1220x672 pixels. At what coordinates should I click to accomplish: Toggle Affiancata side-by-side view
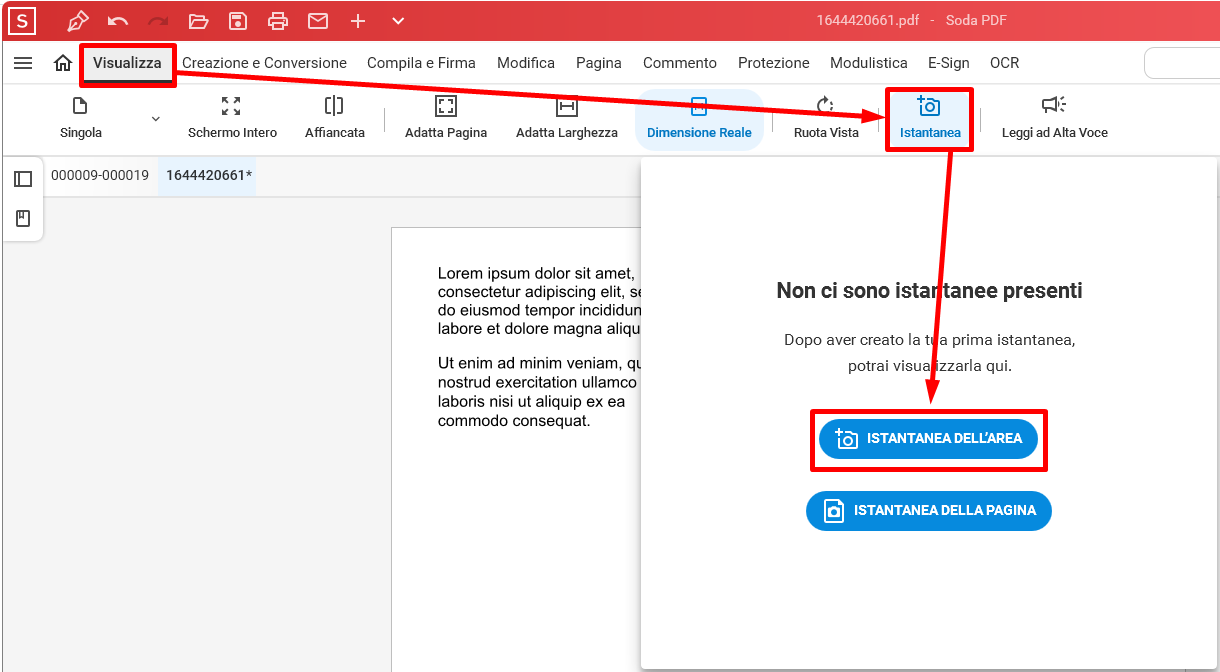[334, 119]
